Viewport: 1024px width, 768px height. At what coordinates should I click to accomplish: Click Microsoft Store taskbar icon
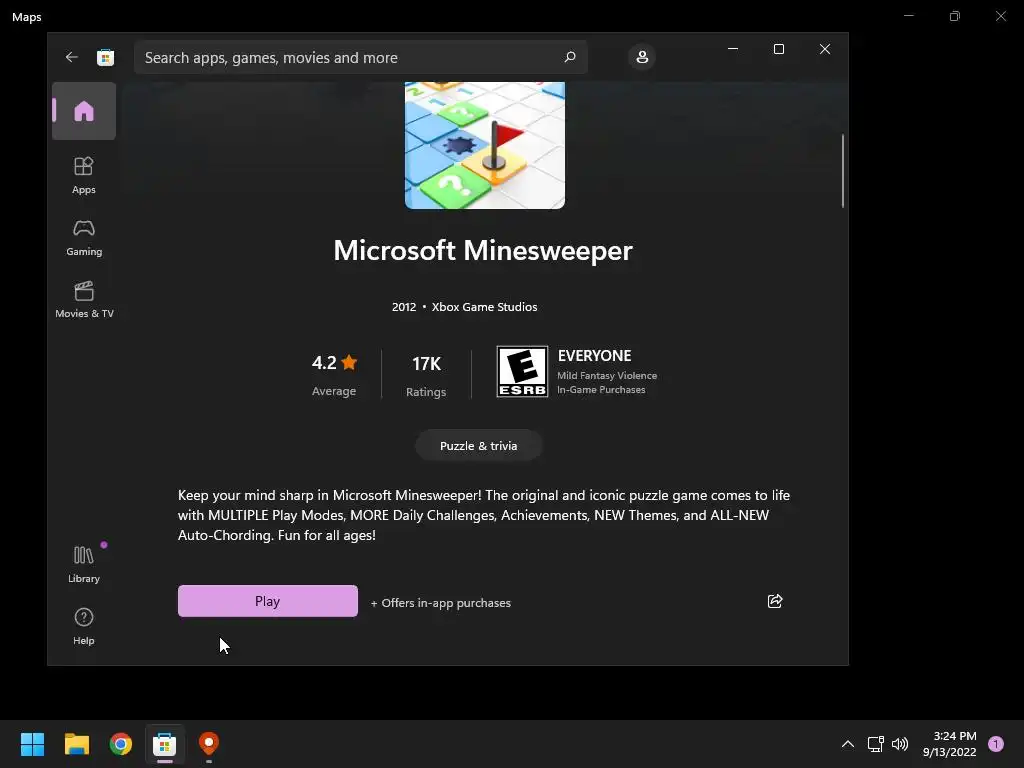[165, 744]
